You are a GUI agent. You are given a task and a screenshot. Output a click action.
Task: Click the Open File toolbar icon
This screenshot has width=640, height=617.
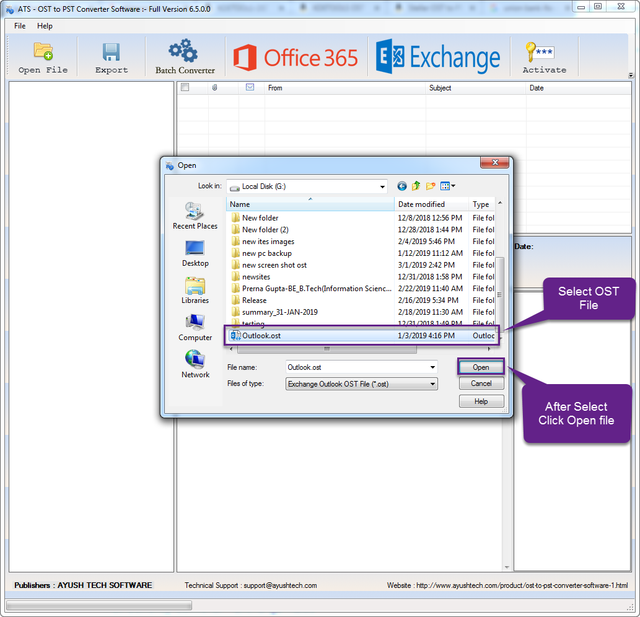(43, 57)
